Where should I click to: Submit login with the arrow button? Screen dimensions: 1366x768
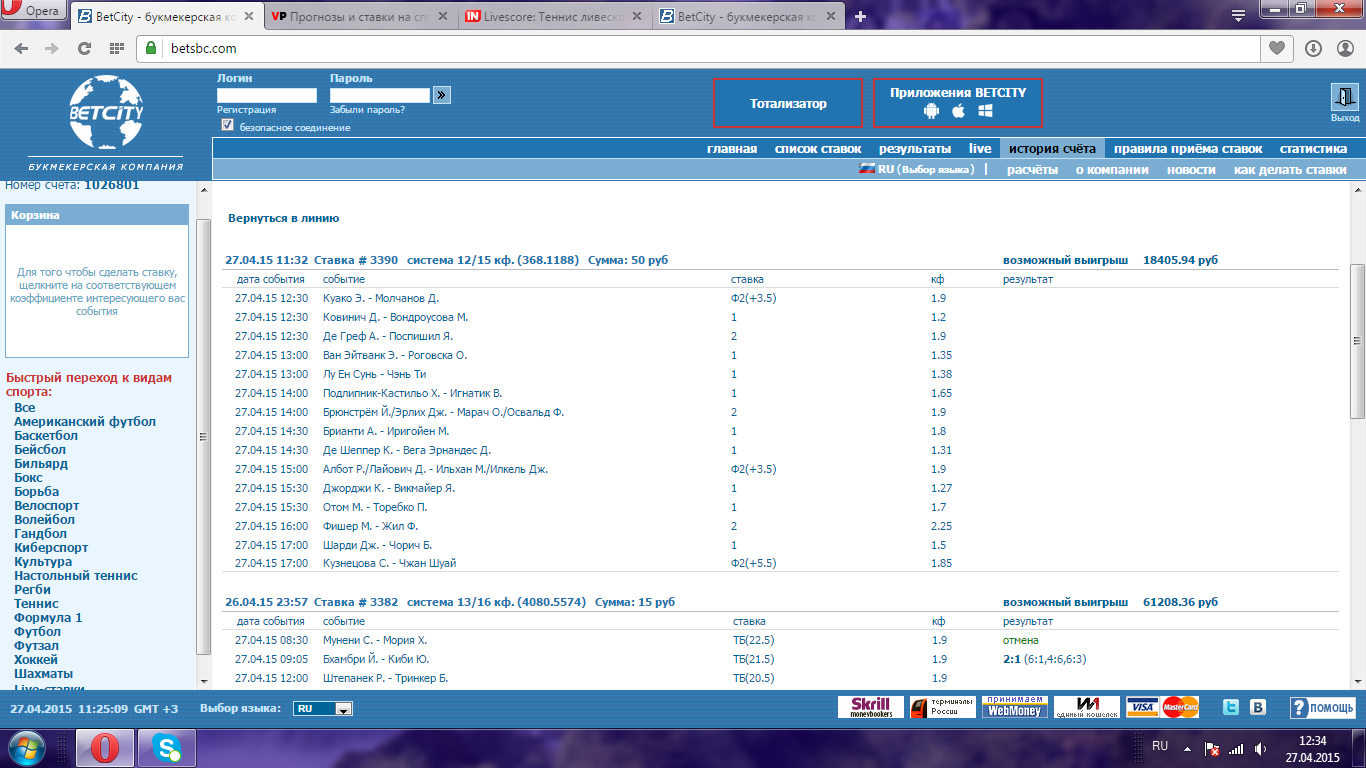(x=441, y=95)
